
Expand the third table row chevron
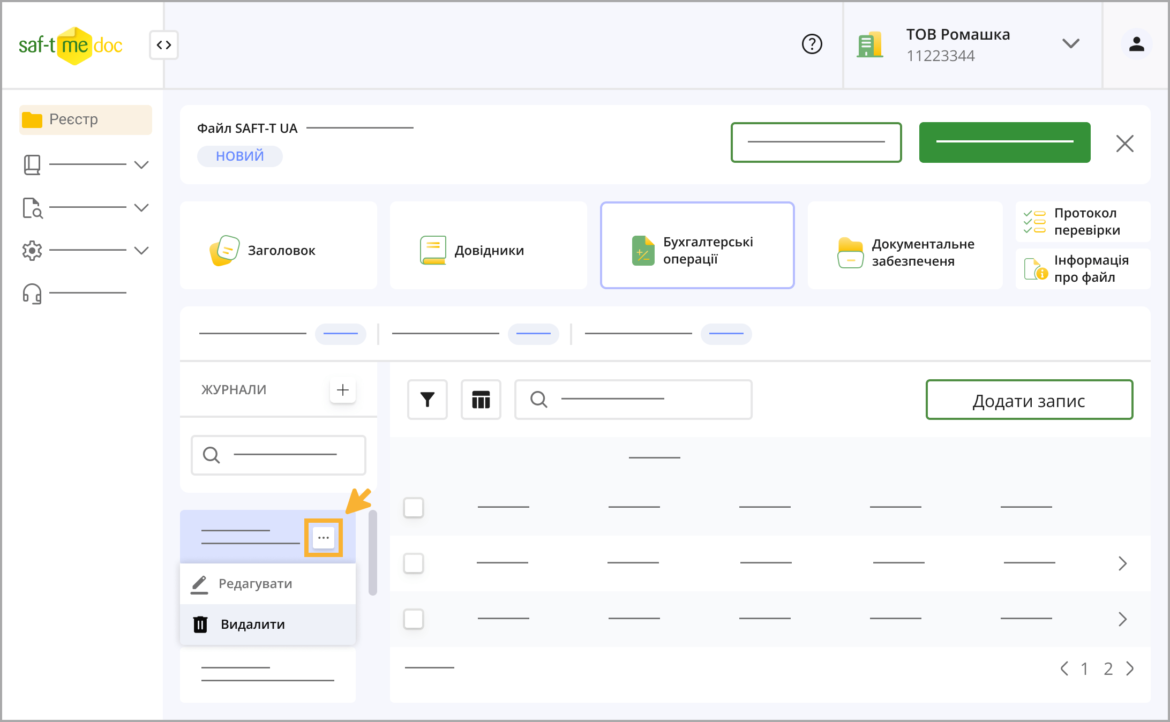[1122, 619]
